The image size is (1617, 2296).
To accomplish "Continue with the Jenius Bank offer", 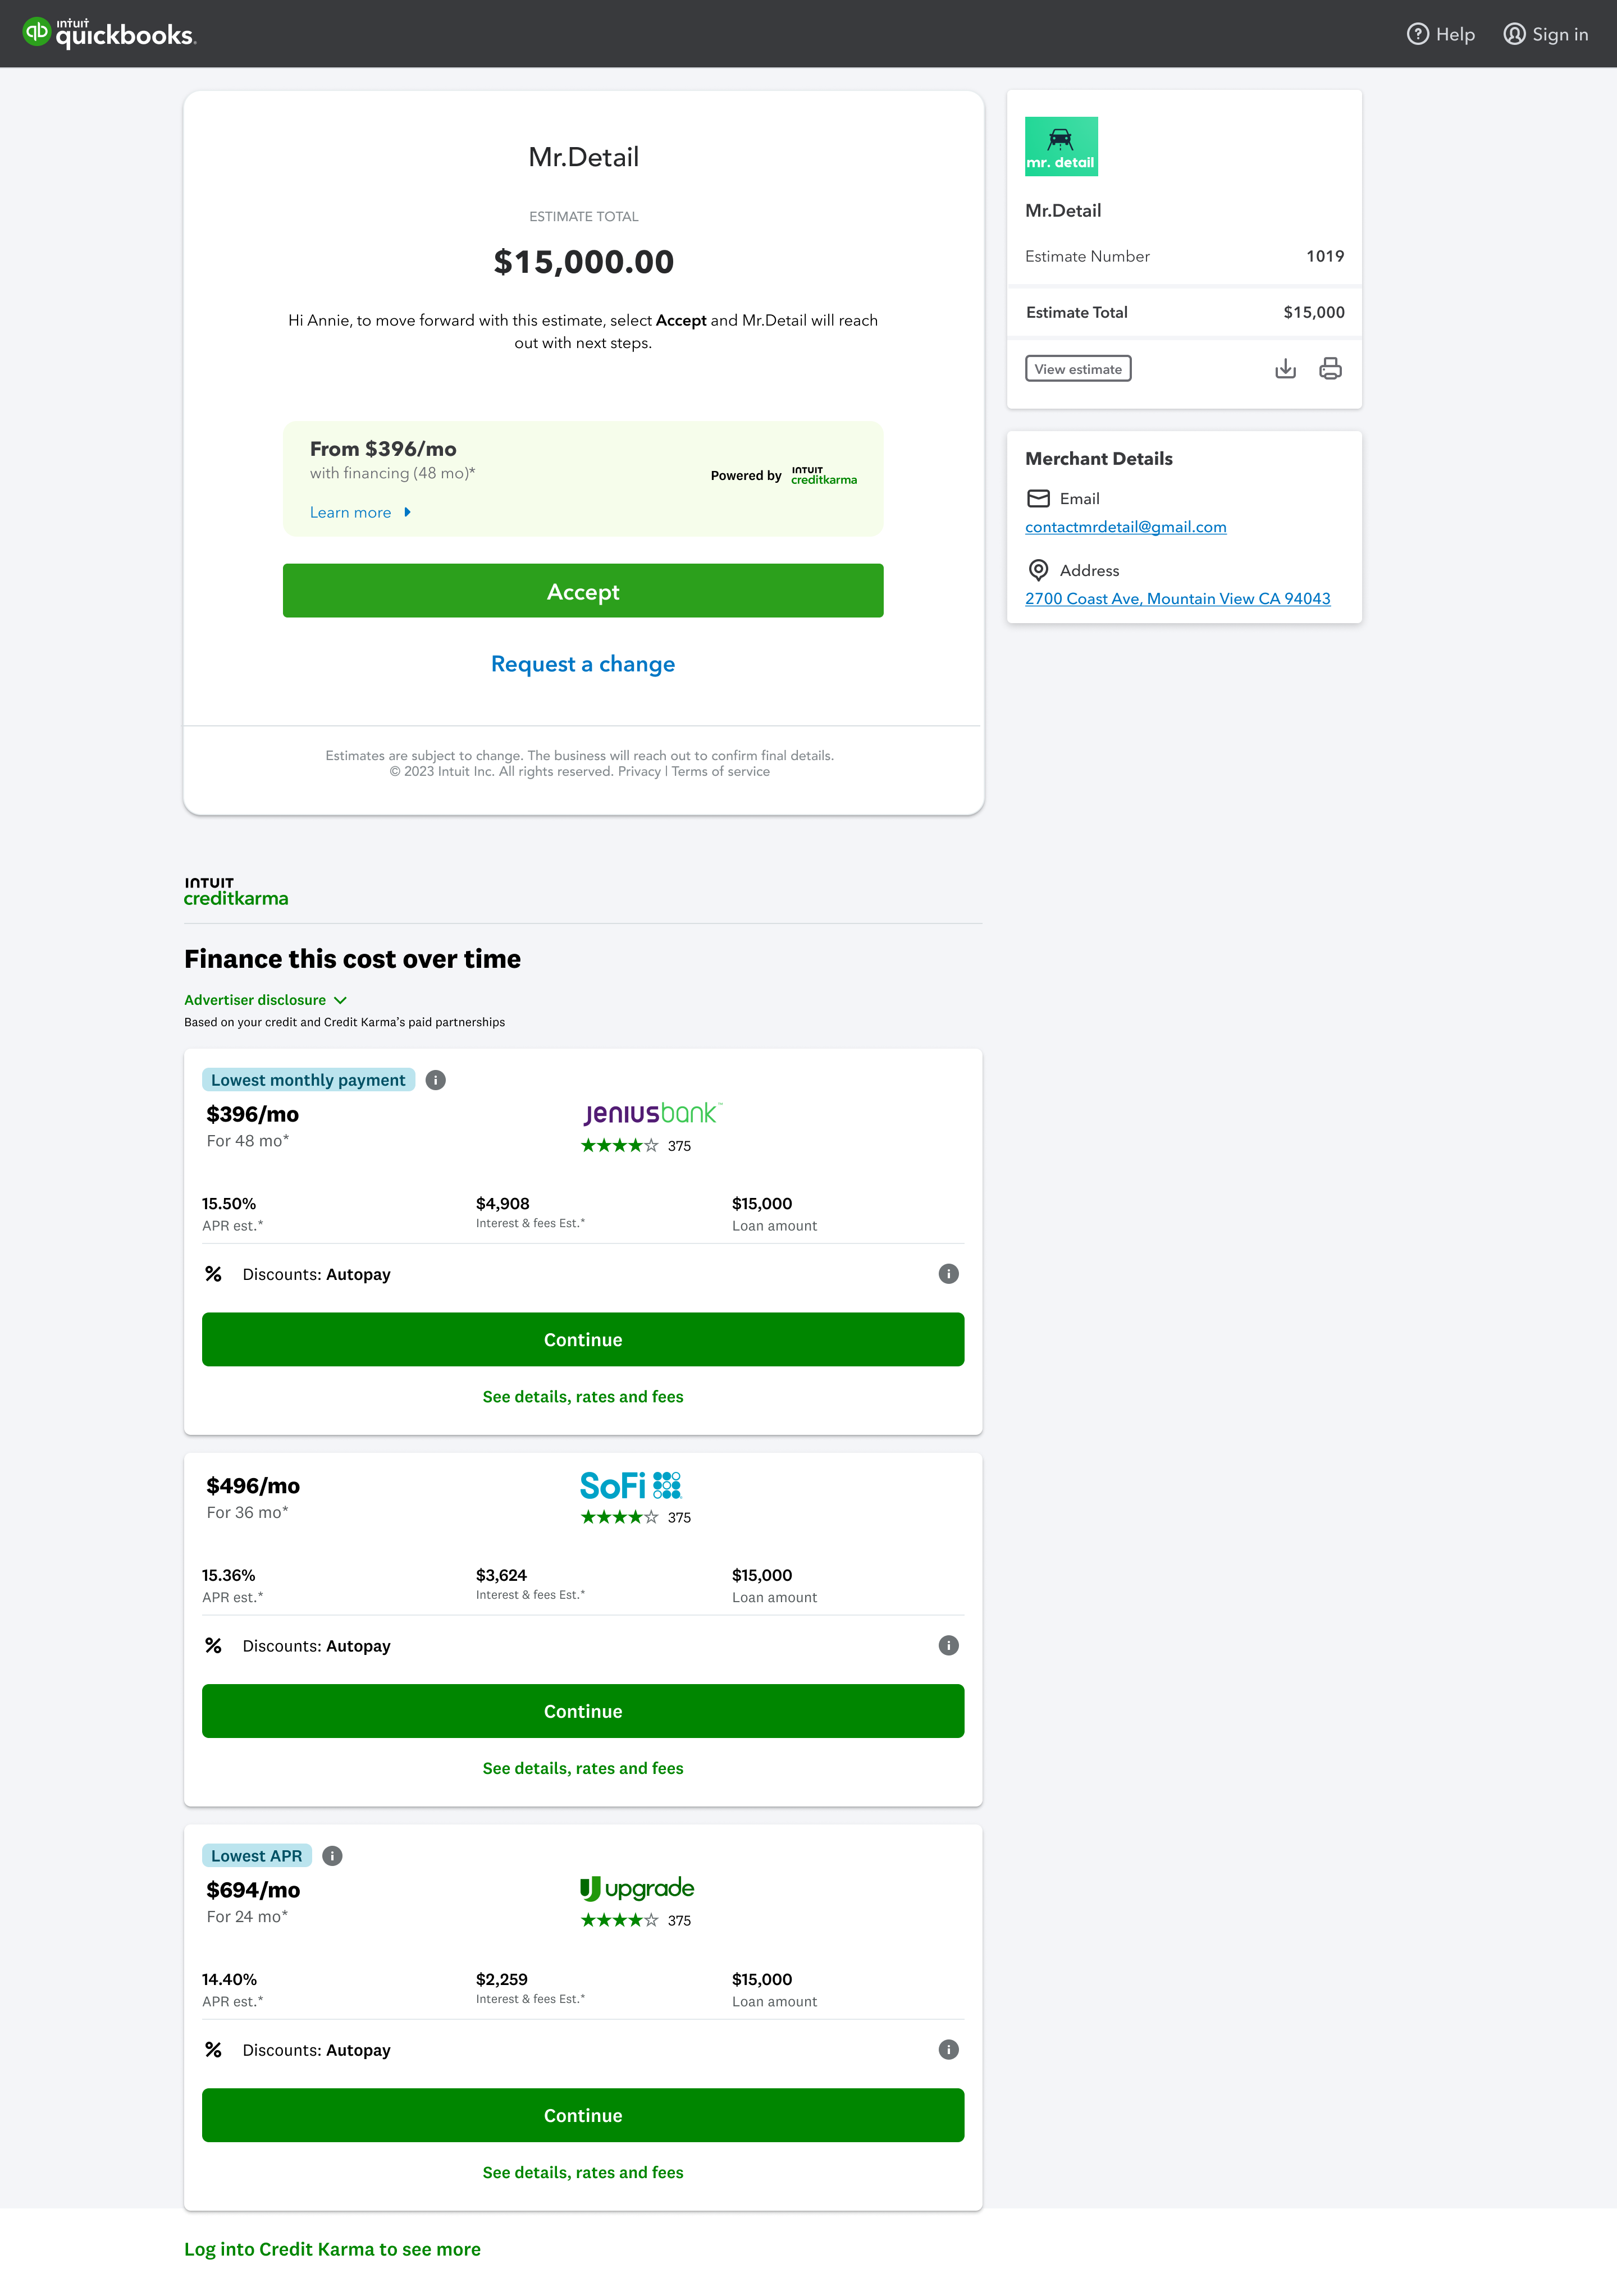I will point(583,1340).
